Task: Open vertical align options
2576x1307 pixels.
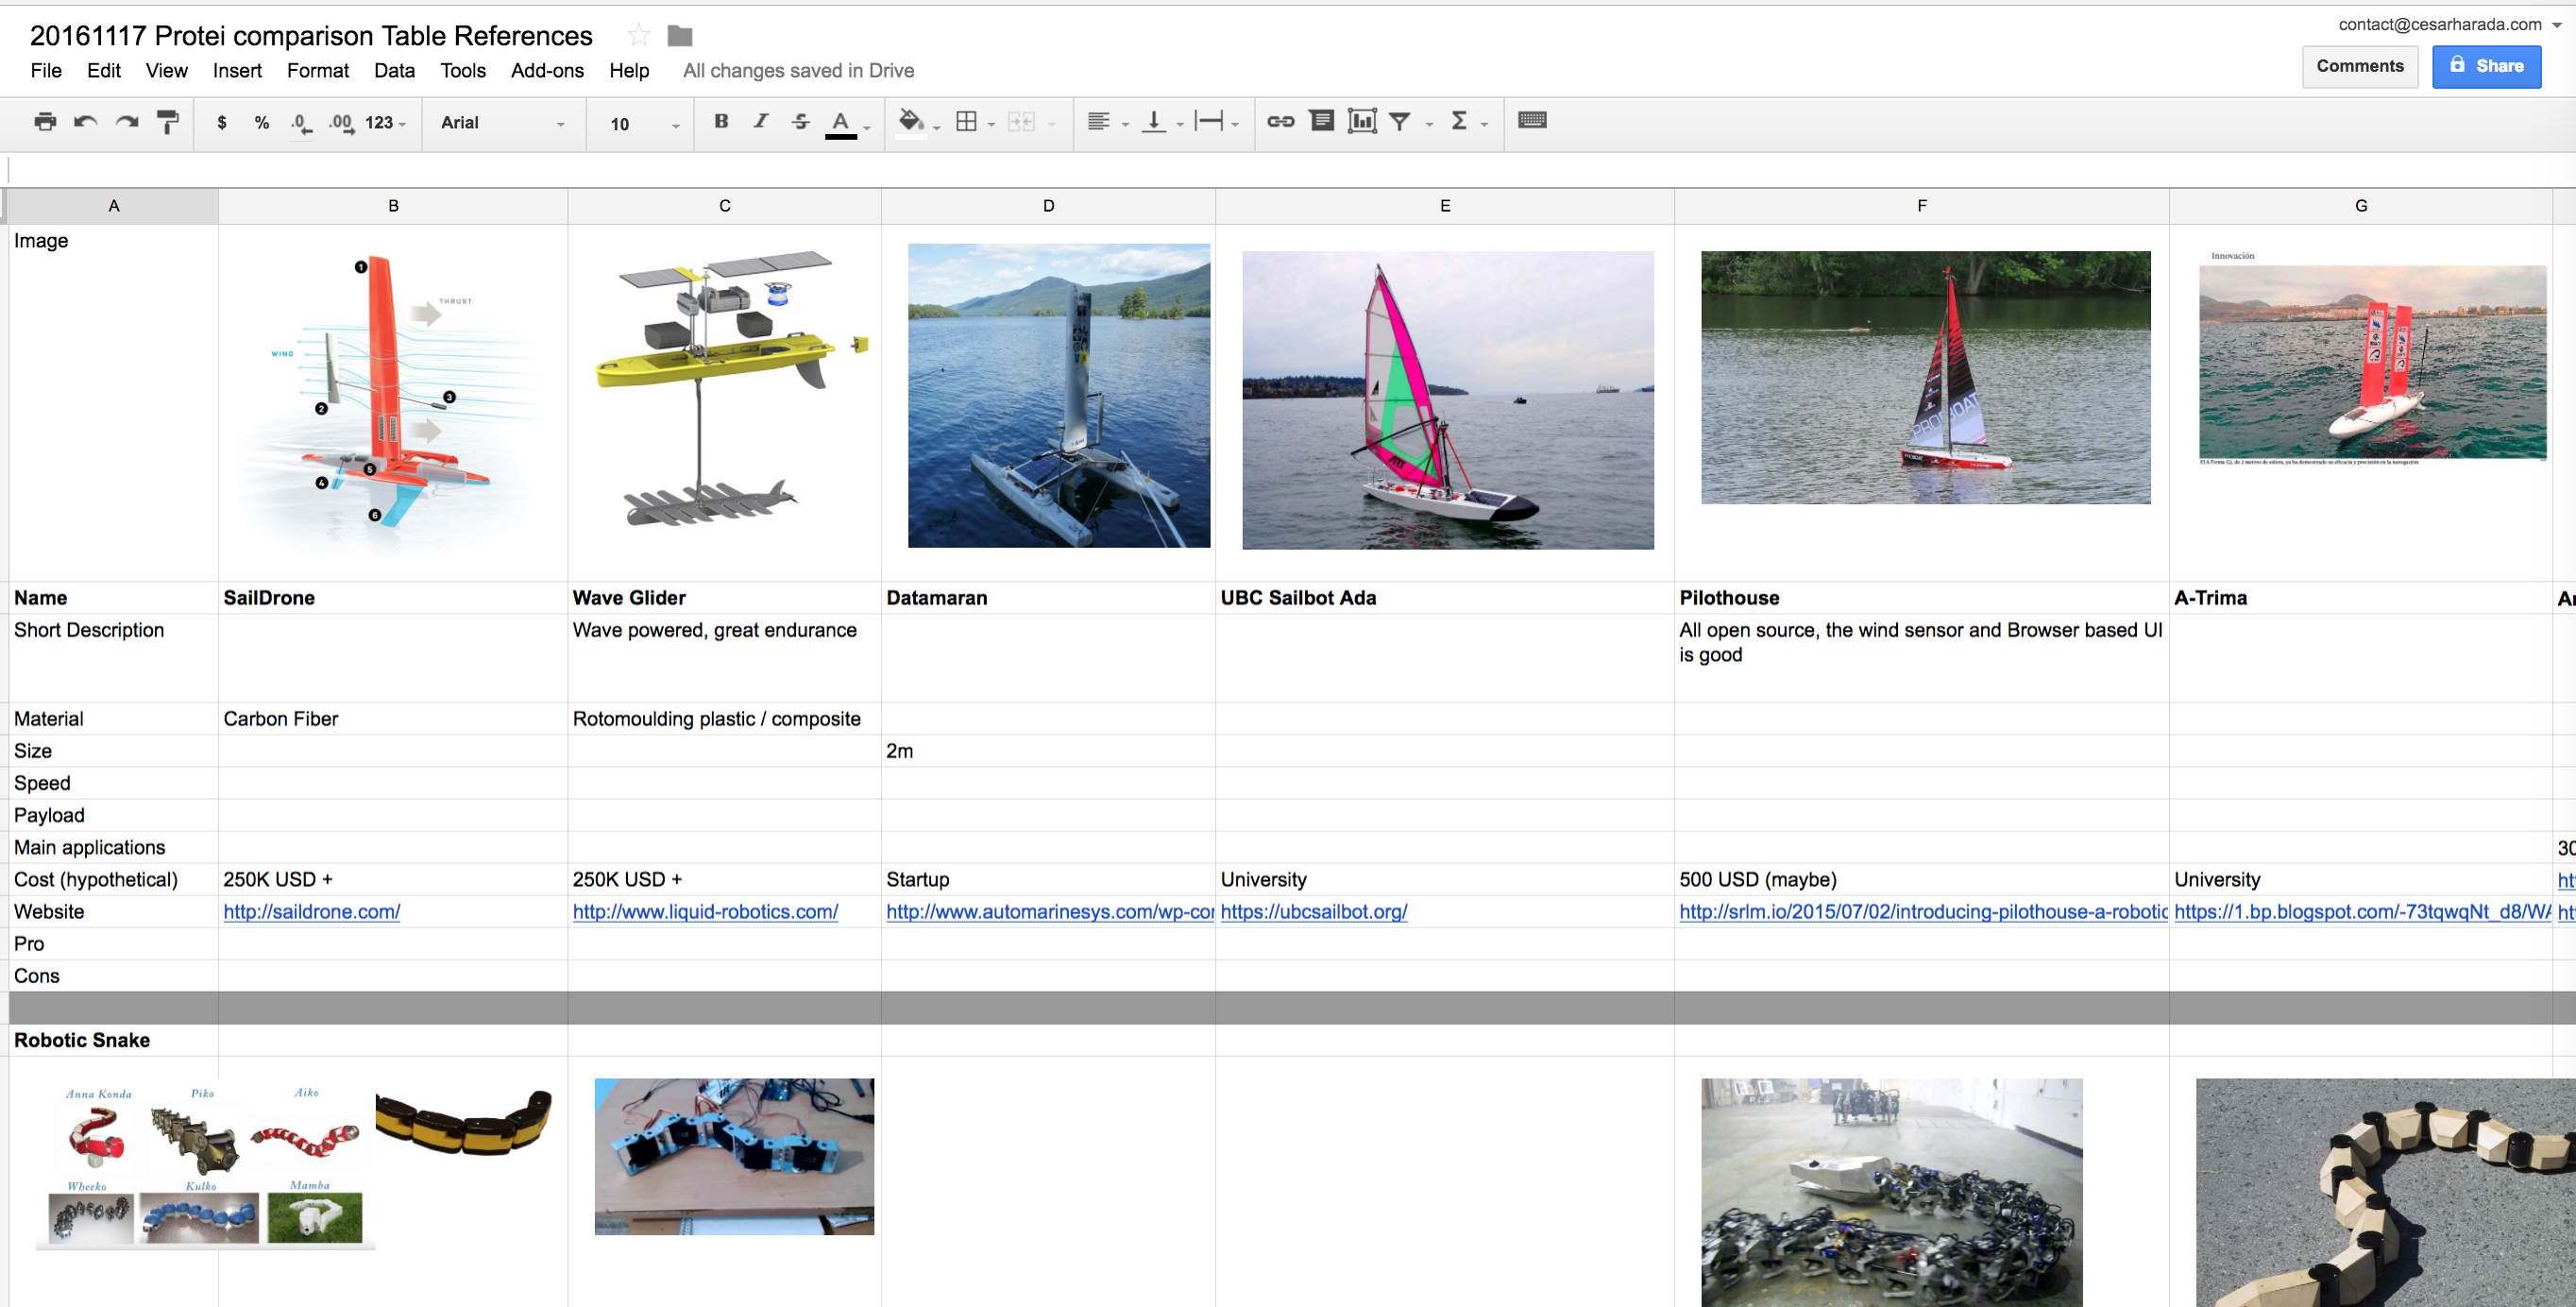Action: click(1154, 121)
